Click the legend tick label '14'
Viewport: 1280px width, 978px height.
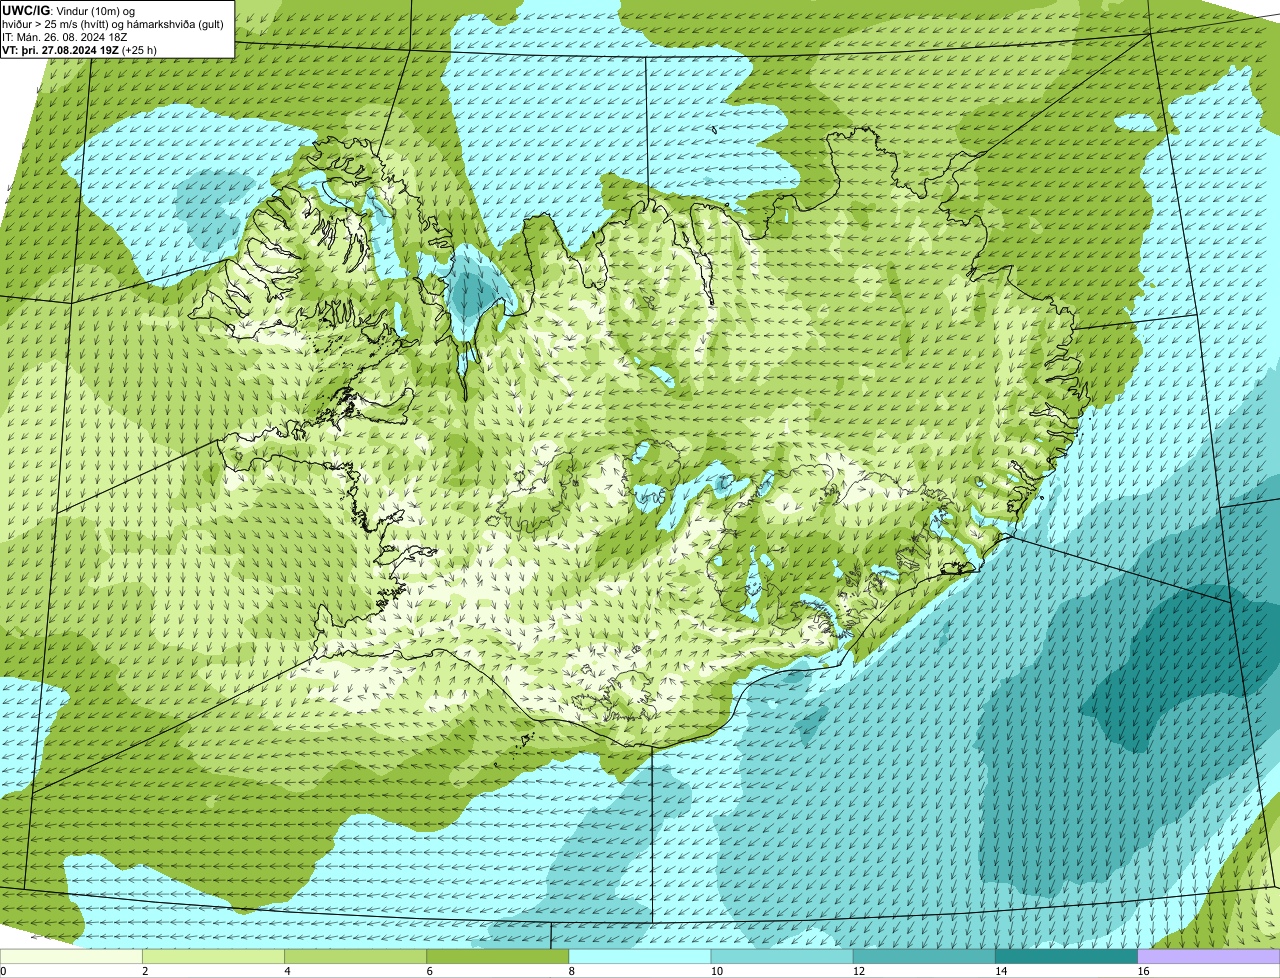click(1000, 971)
